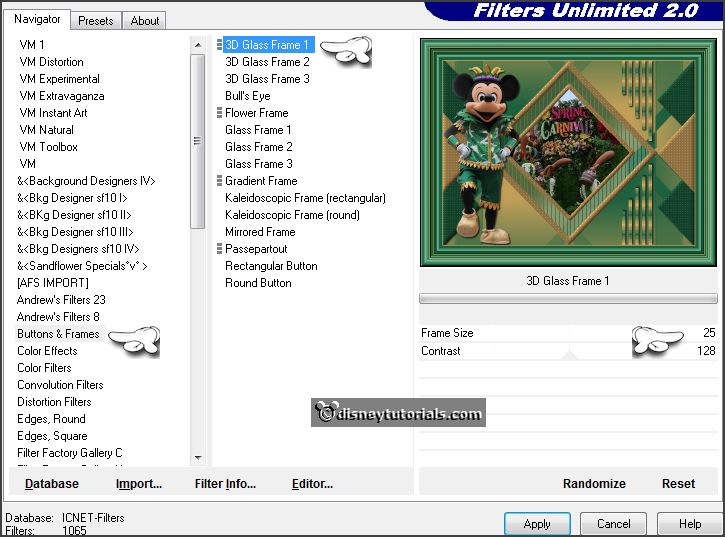Click the Cancel button
725x537 pixels.
[x=613, y=524]
